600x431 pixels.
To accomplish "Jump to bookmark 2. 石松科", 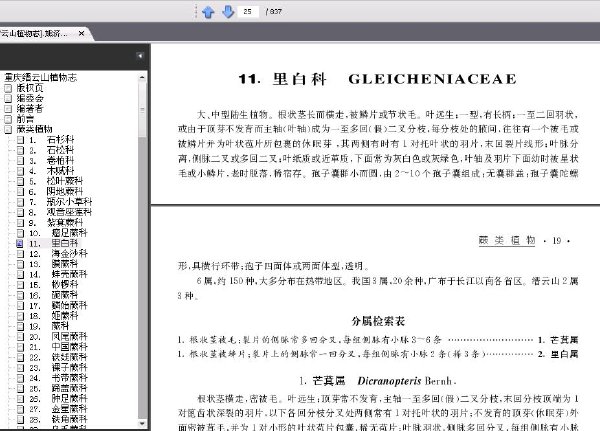I will pos(52,150).
